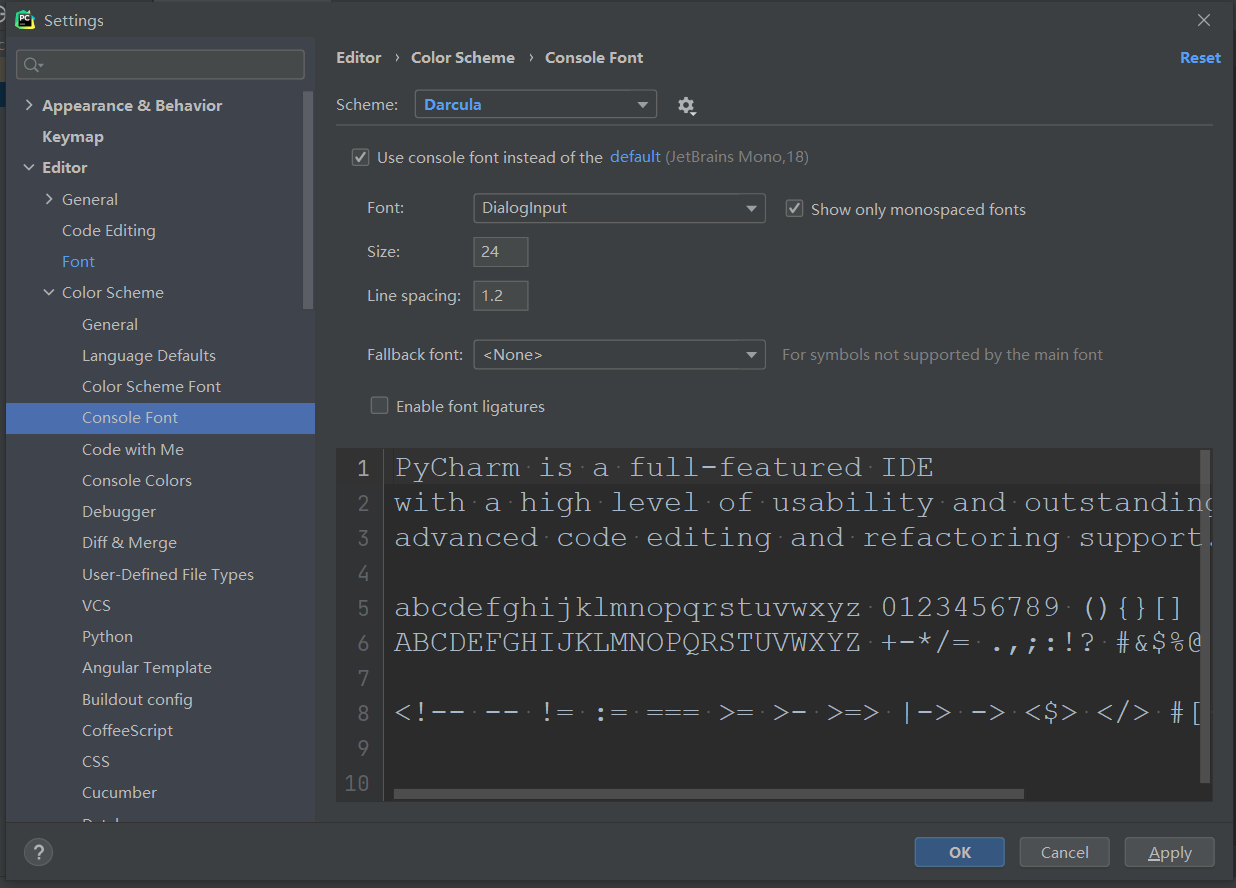Open the help question mark button
Viewport: 1236px width, 888px height.
(39, 852)
